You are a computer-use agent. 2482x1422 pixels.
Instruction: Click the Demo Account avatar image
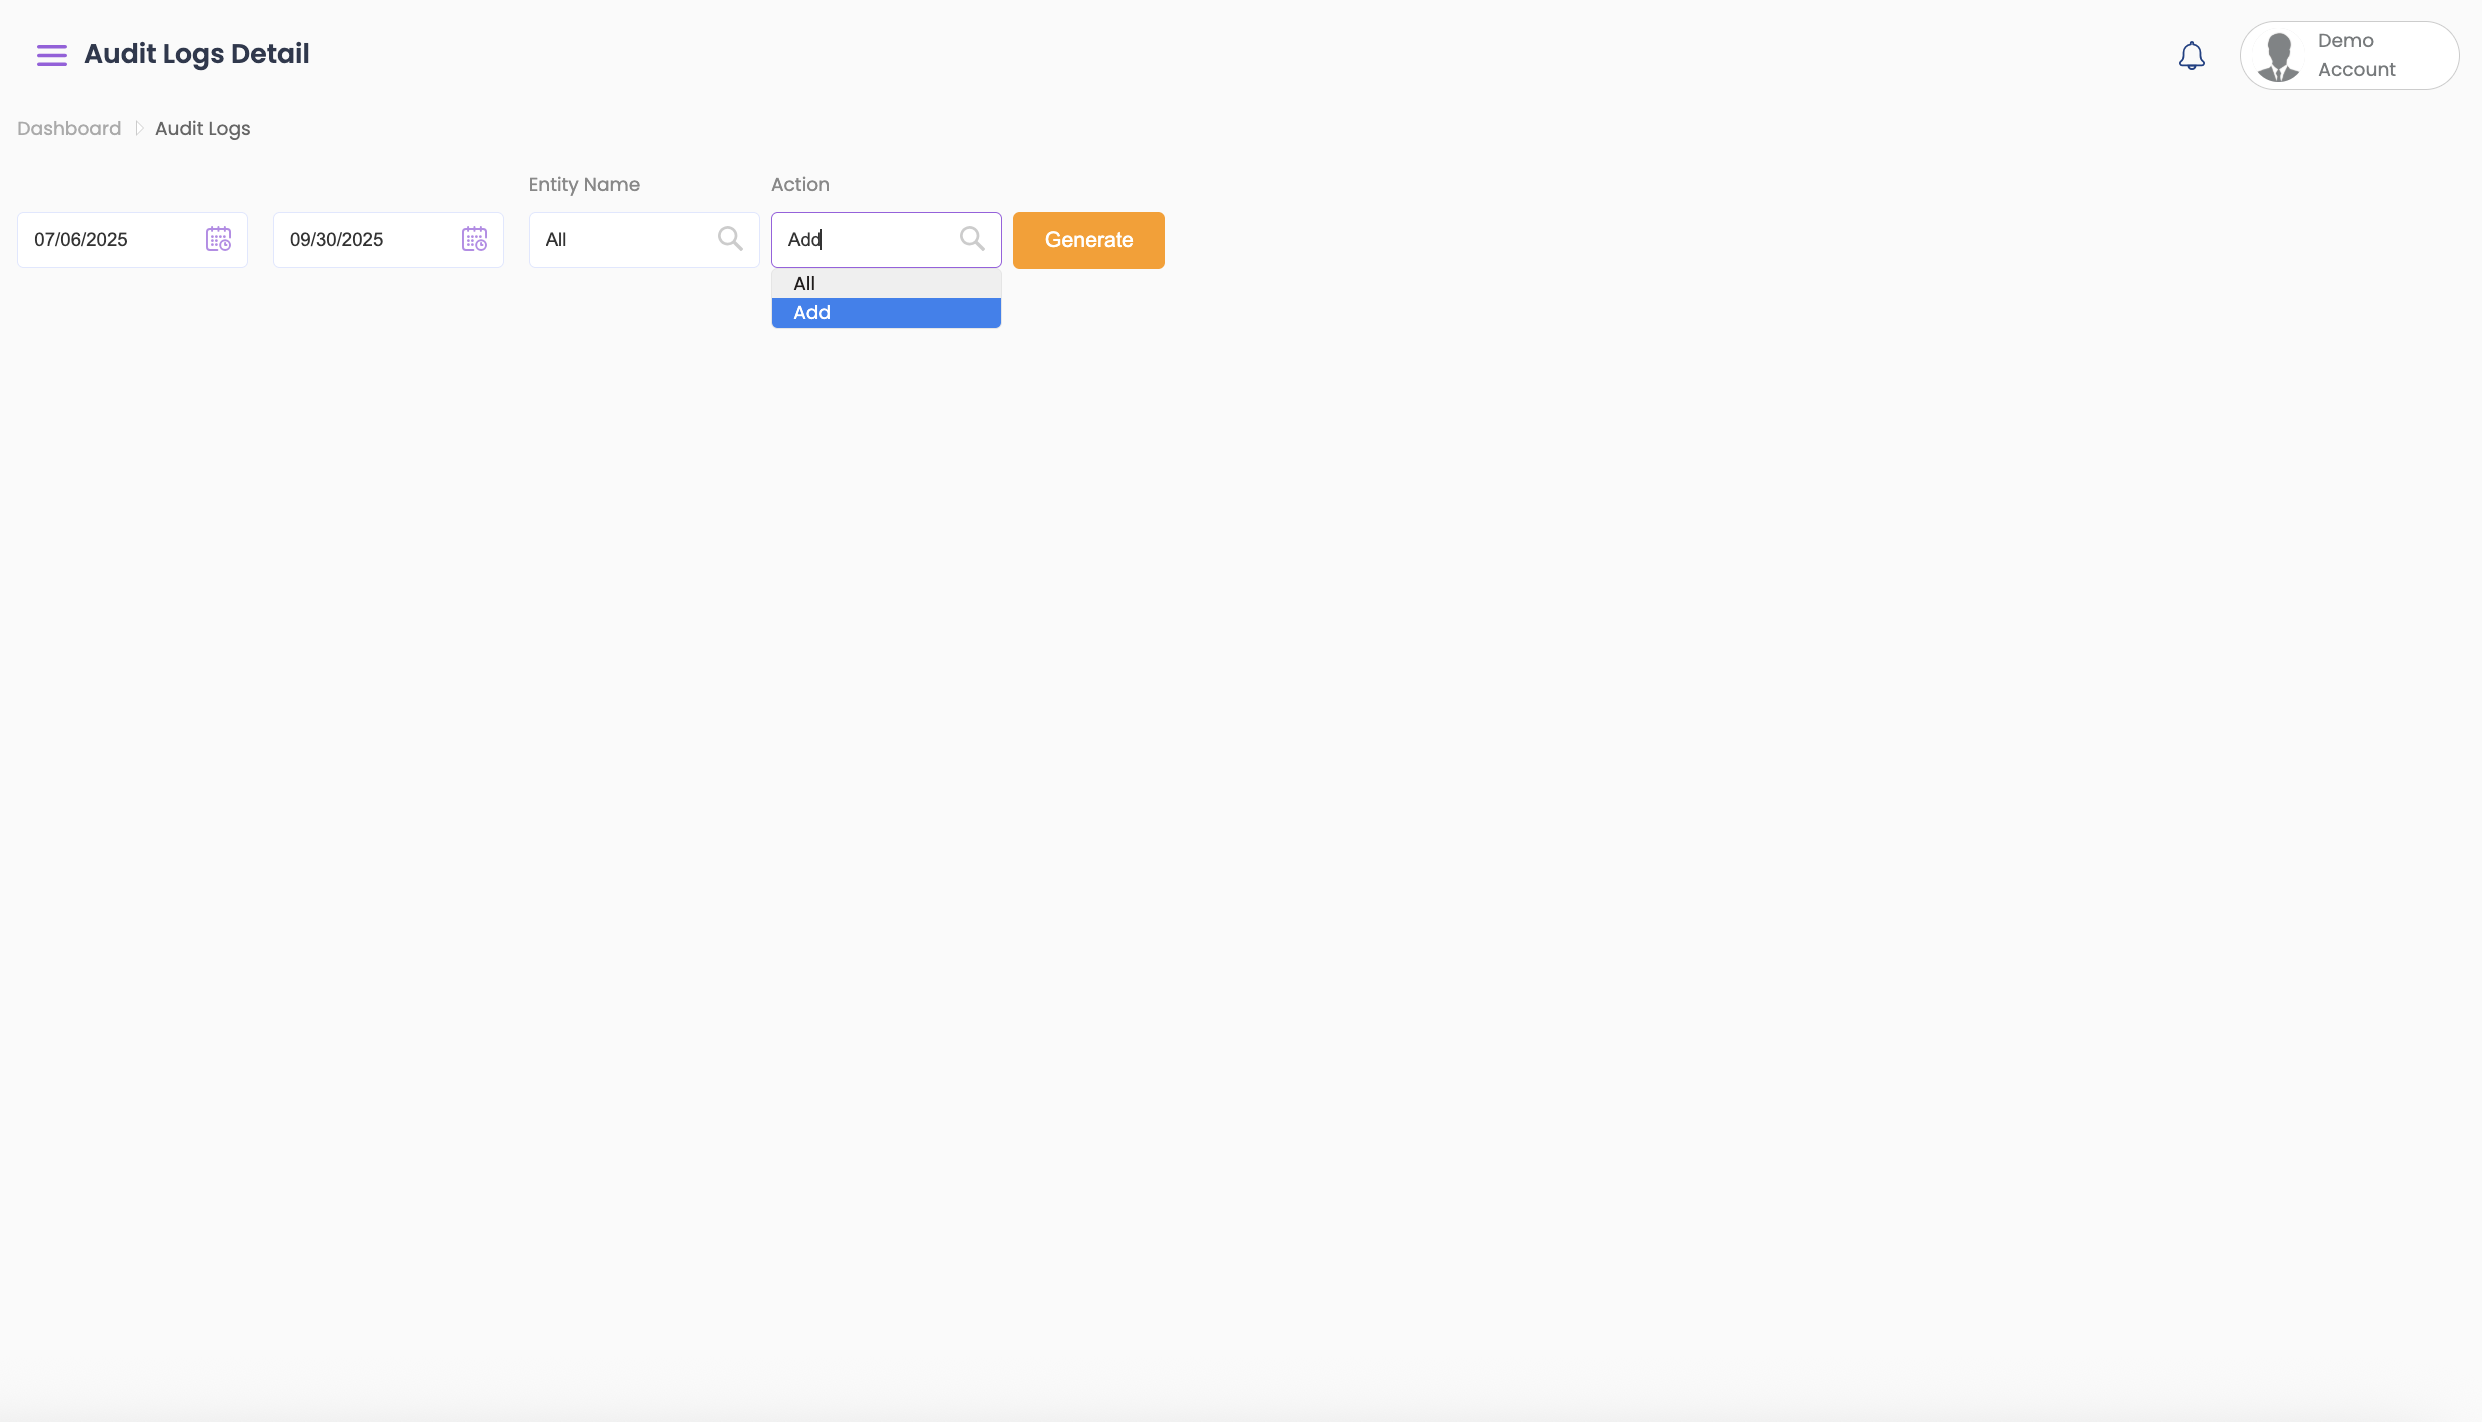click(2279, 56)
